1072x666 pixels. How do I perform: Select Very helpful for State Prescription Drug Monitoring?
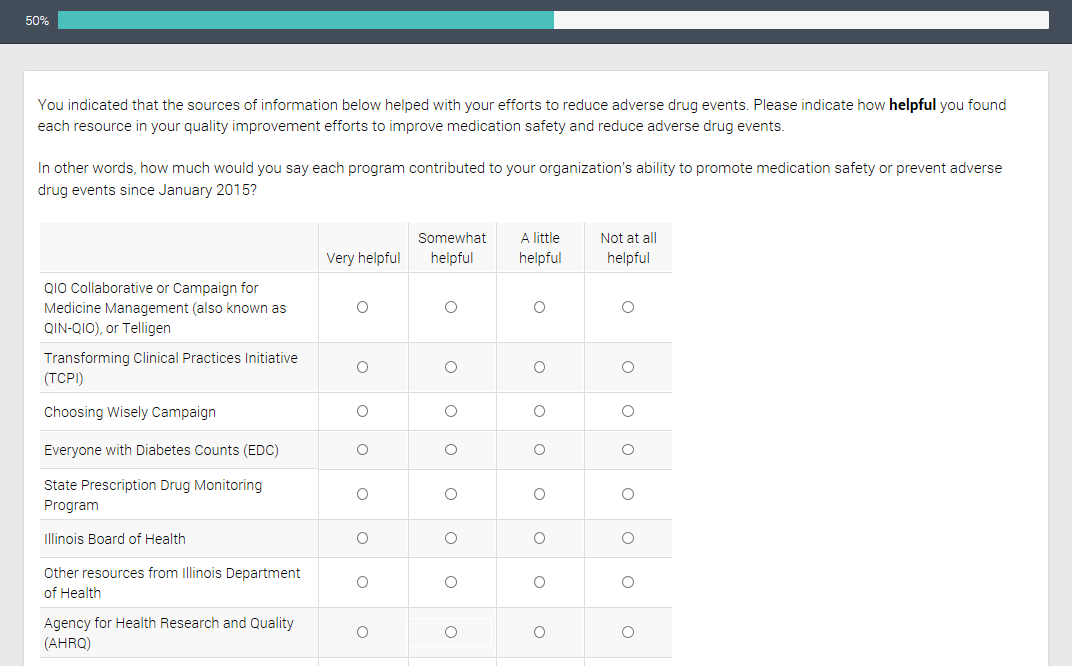(x=362, y=494)
